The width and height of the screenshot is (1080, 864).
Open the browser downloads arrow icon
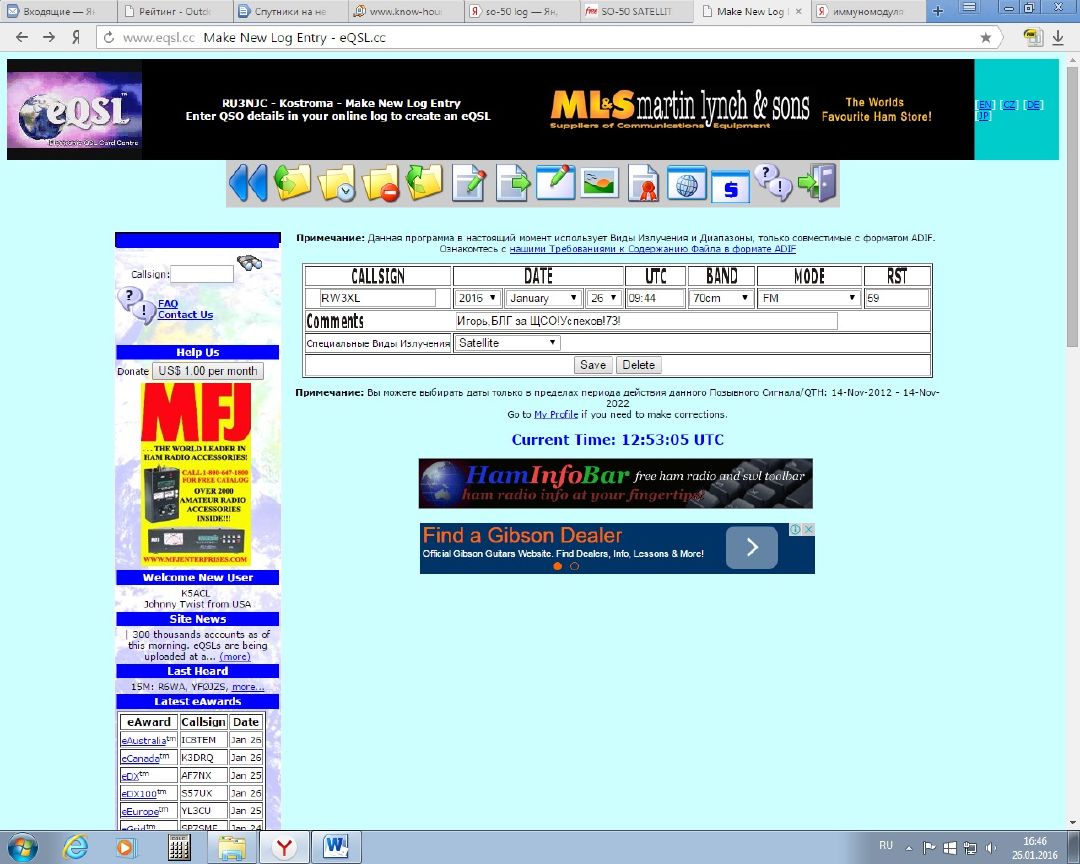[1059, 37]
